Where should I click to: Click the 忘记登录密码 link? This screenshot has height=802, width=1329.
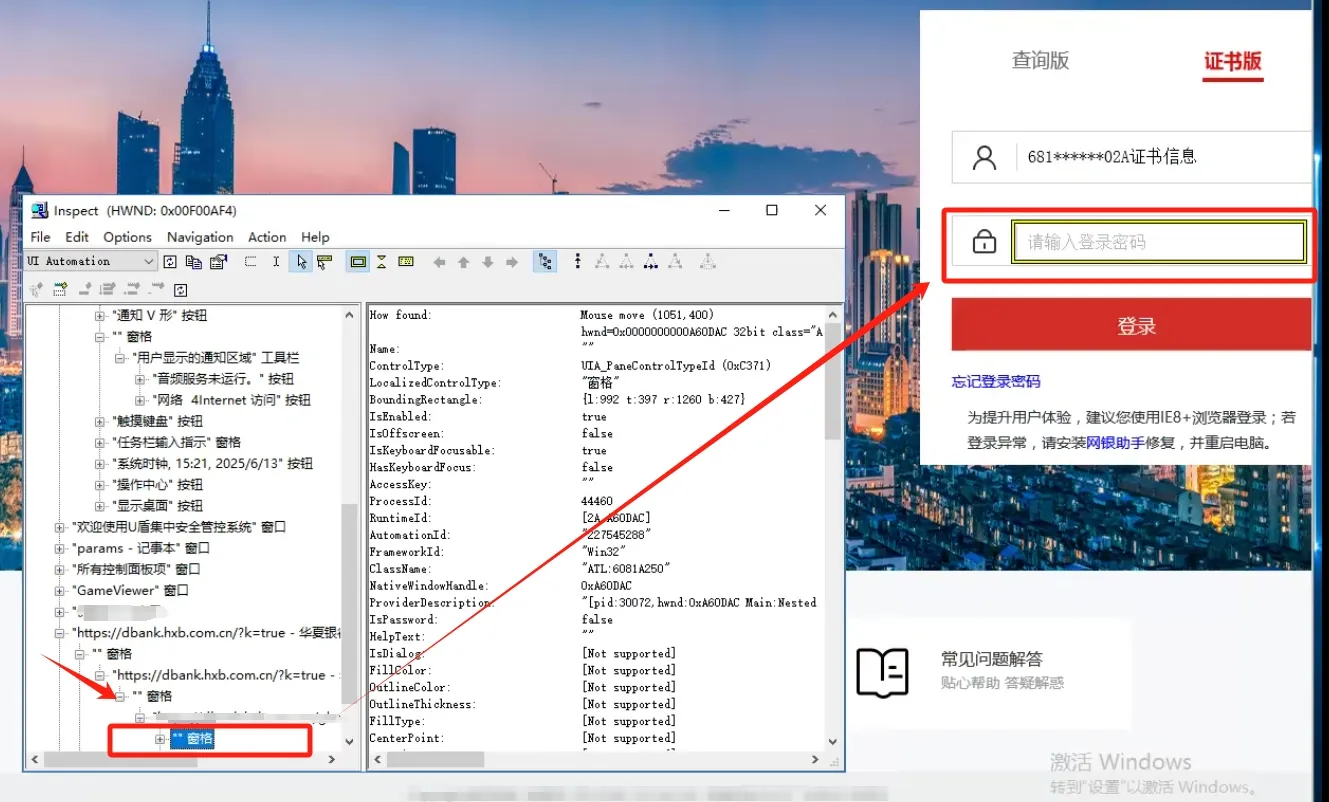click(x=996, y=382)
